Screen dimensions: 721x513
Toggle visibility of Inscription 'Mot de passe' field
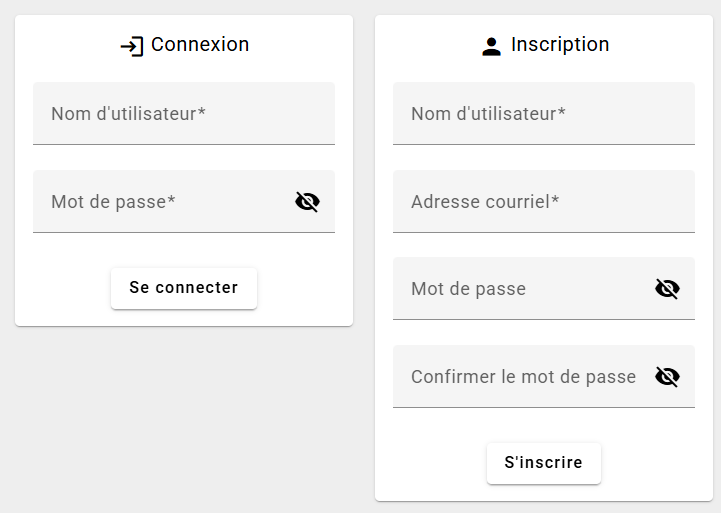[667, 289]
